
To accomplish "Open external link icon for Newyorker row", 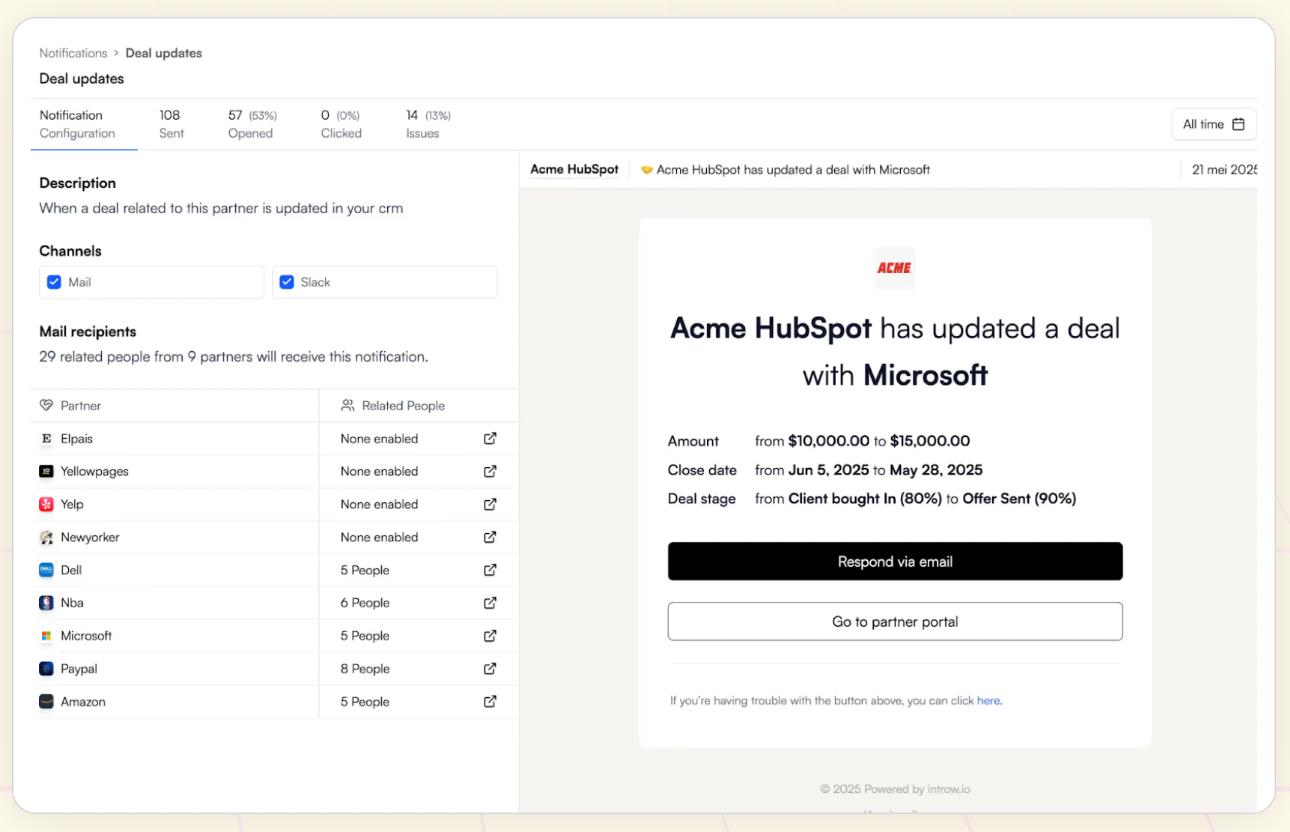I will coord(490,537).
